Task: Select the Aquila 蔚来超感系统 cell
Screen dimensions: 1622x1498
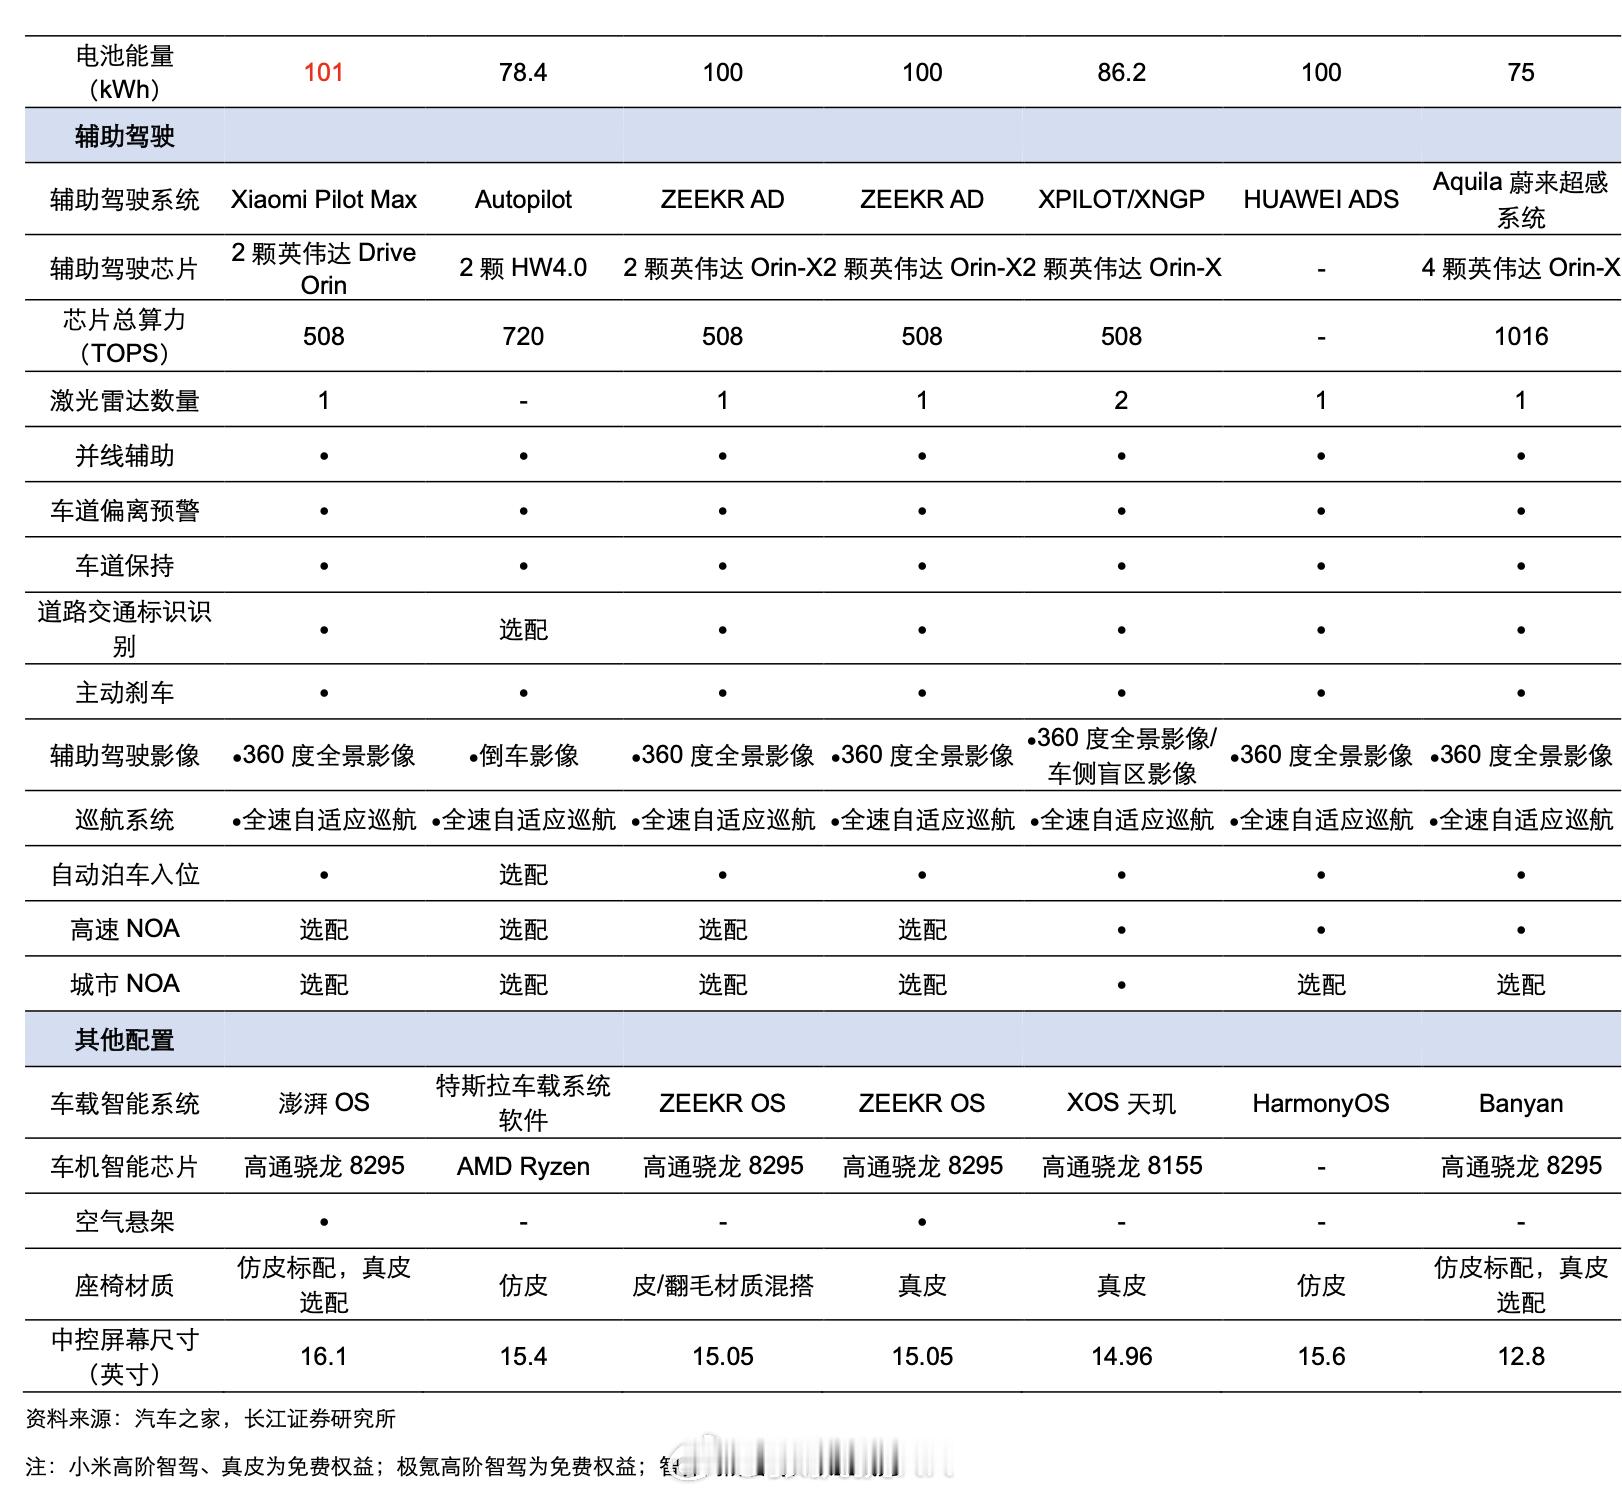Action: 1520,199
